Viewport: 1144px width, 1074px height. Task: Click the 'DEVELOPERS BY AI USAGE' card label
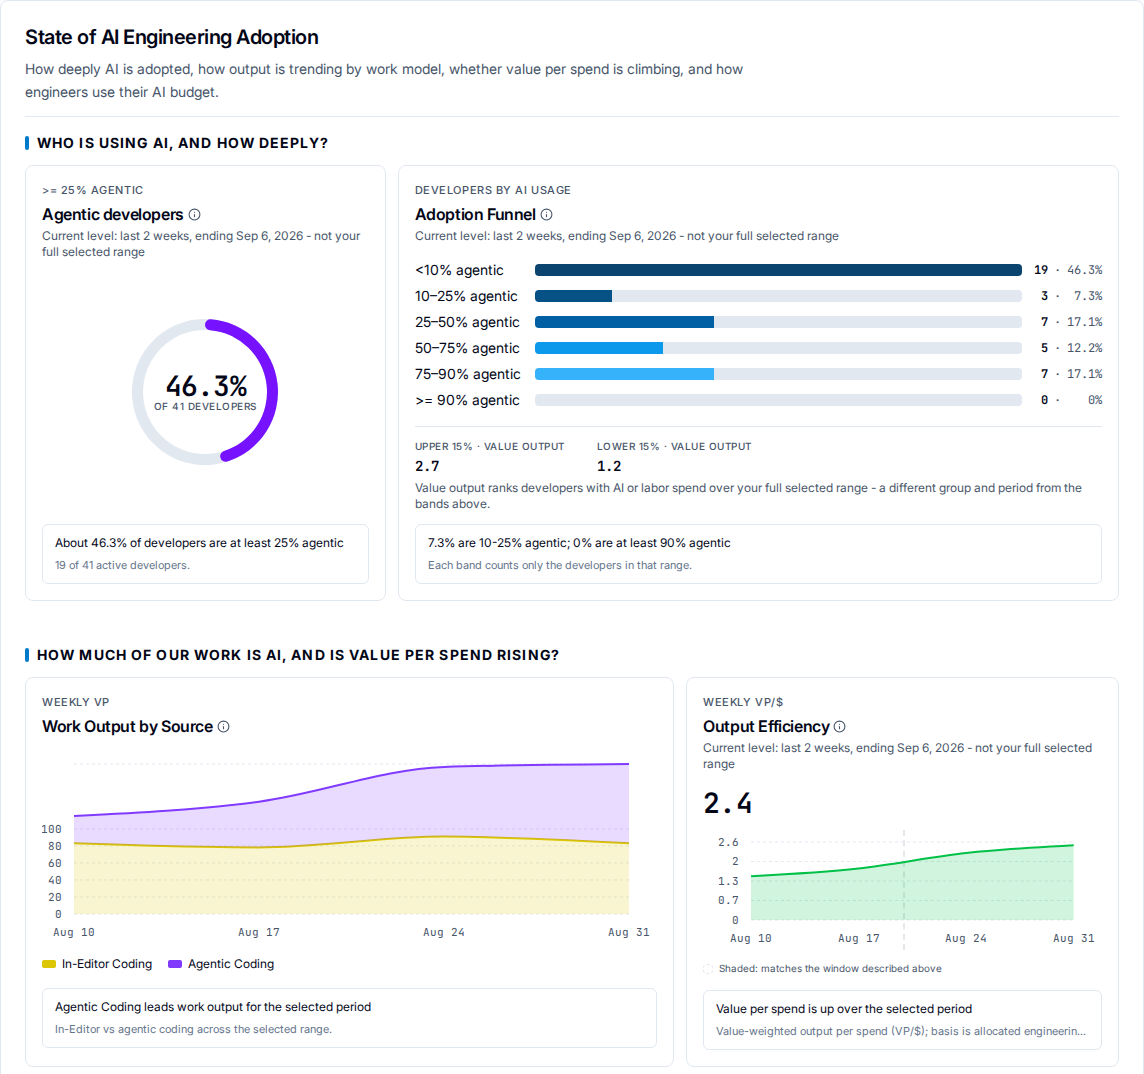coord(492,190)
